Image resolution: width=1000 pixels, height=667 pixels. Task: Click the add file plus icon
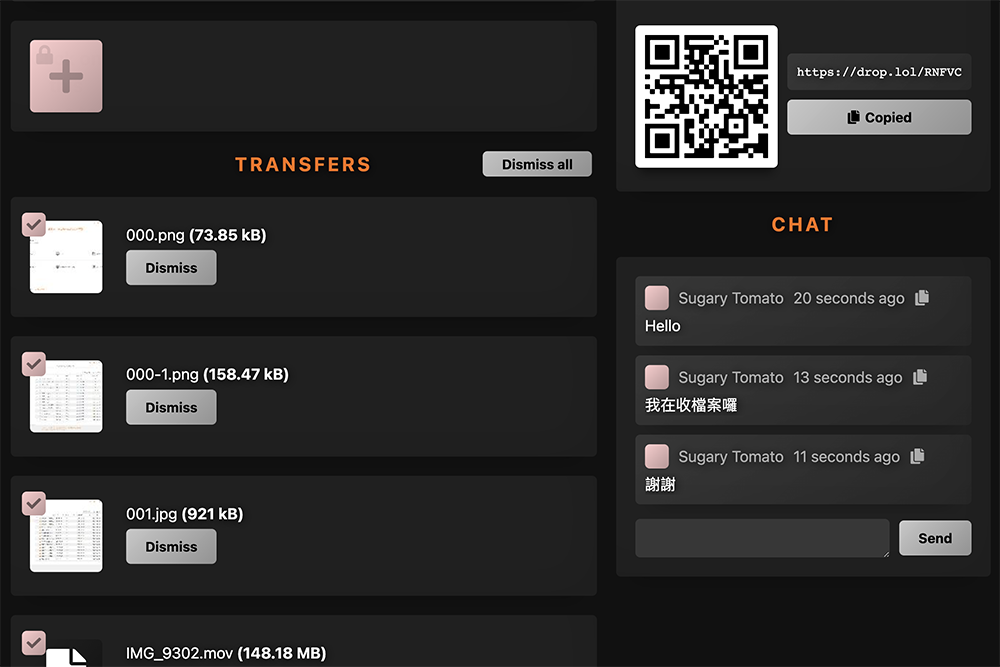(x=66, y=77)
